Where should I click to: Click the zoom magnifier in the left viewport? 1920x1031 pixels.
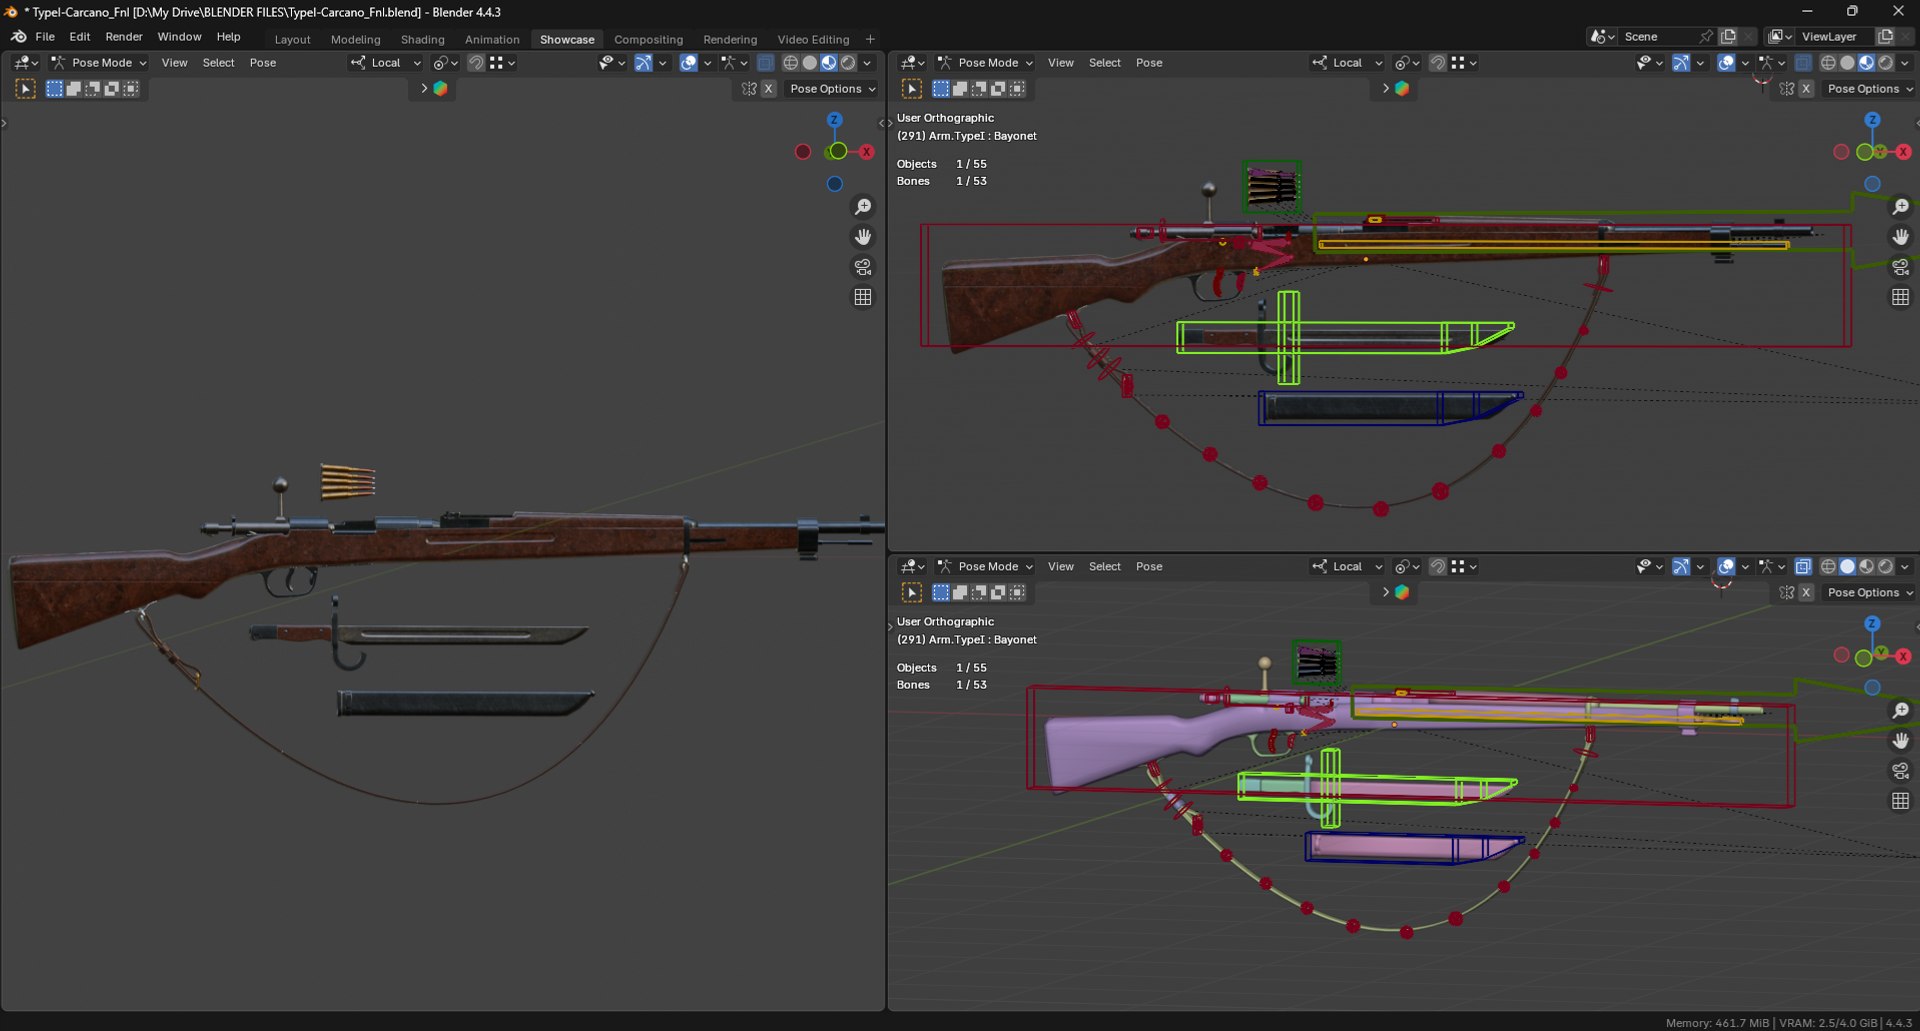pyautogui.click(x=862, y=207)
